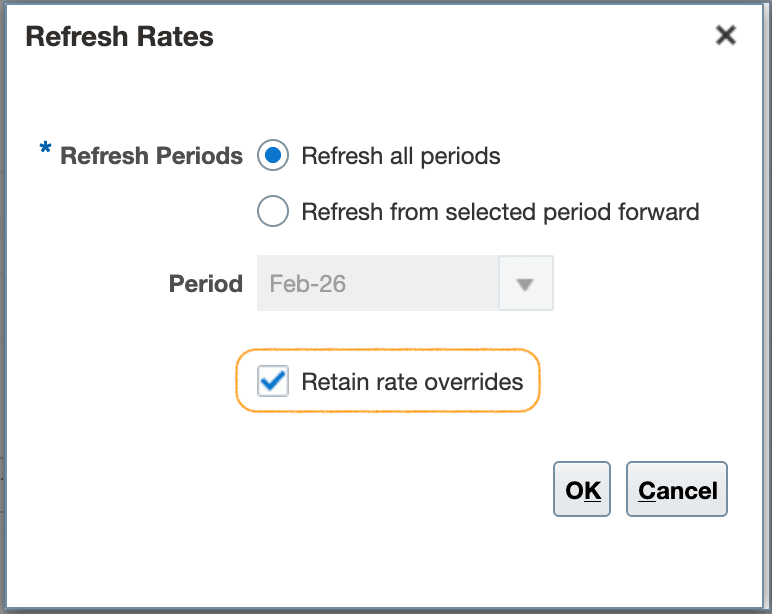Click the Refresh from selected period forward label
Viewport: 772px width, 614px height.
point(500,212)
